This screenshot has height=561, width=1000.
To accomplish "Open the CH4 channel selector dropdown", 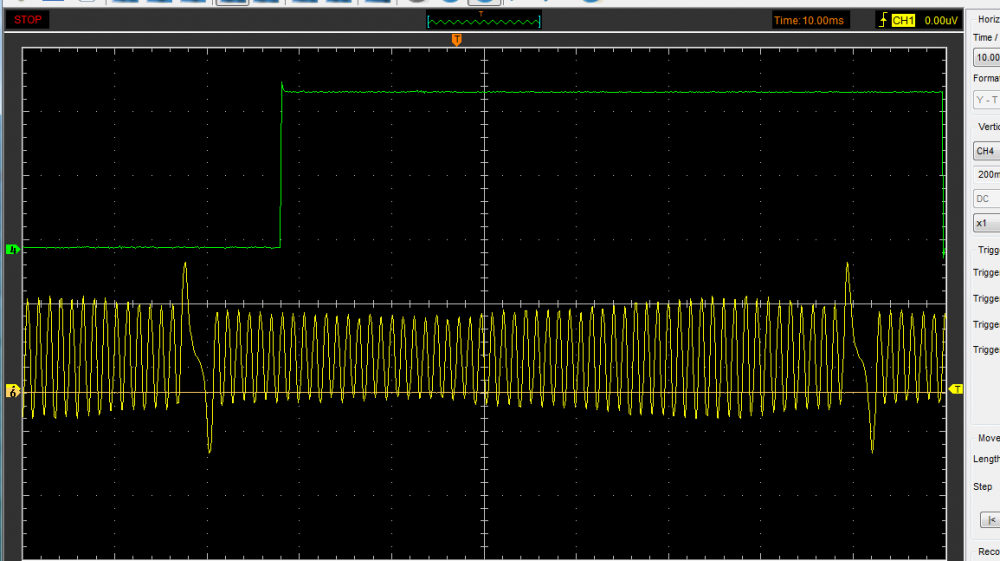I will 986,151.
